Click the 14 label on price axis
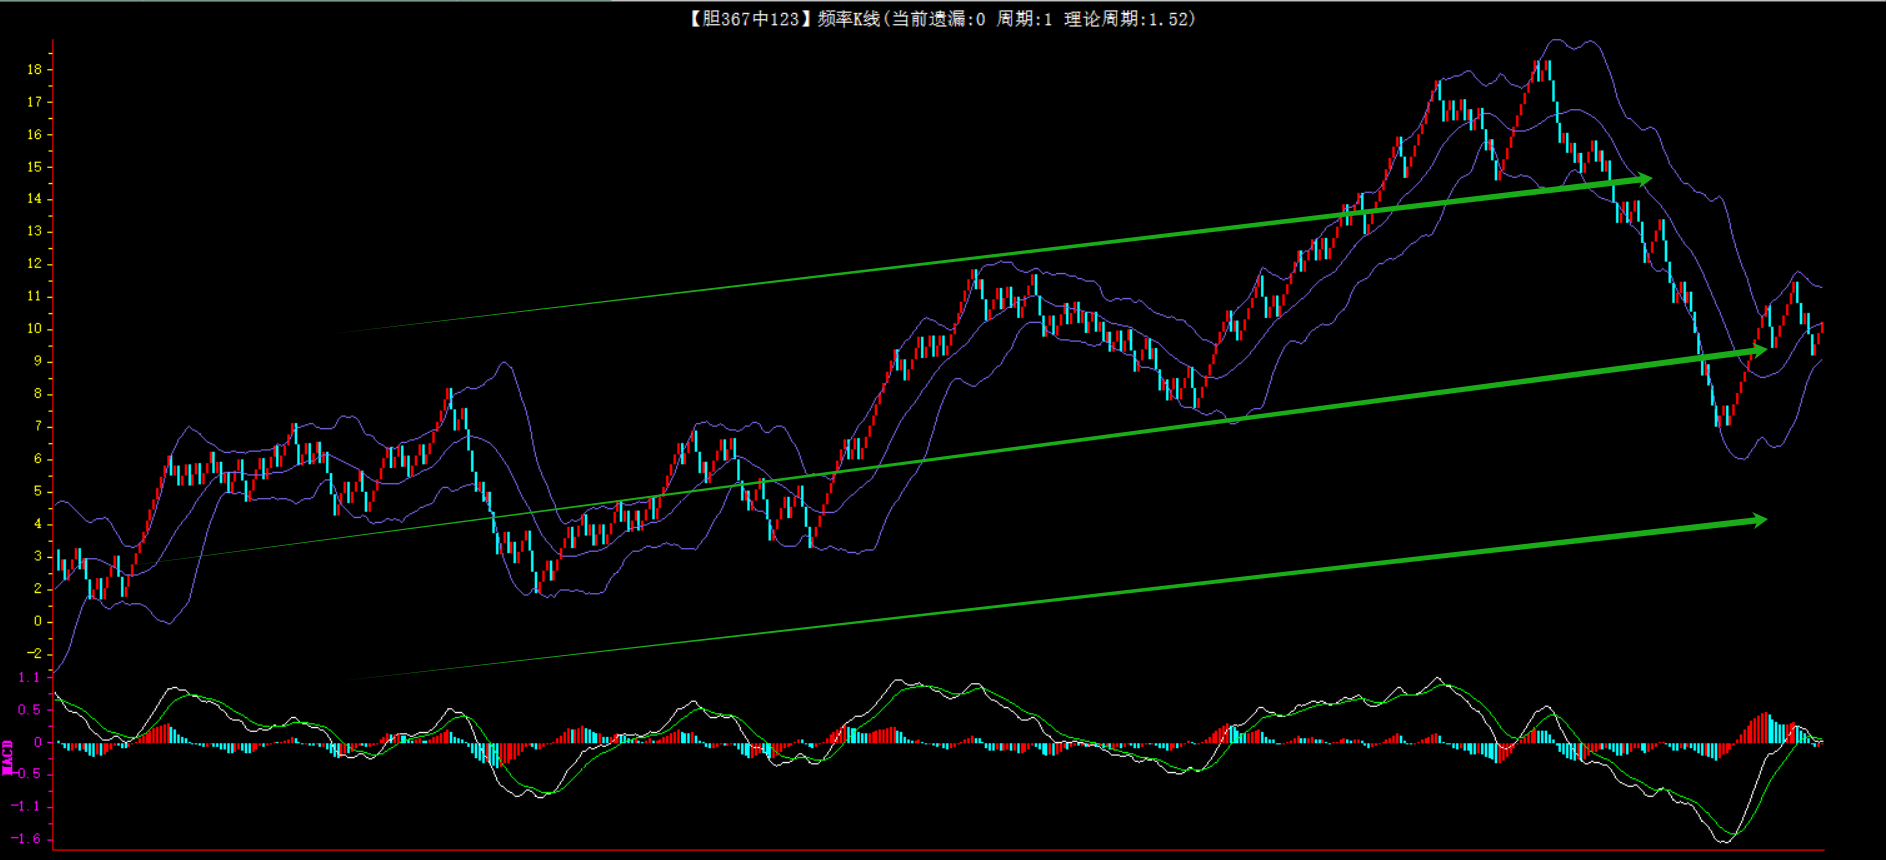 (x=35, y=199)
